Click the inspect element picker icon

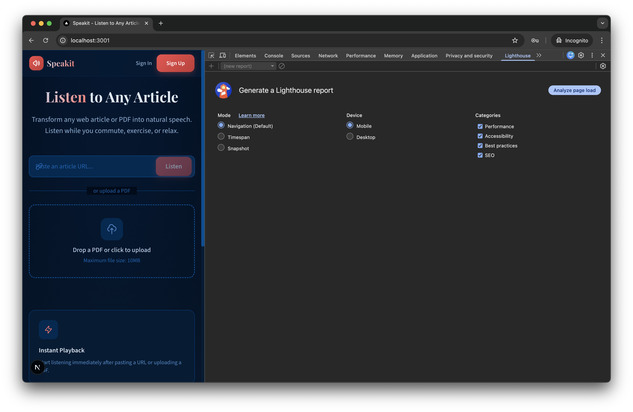[212, 56]
